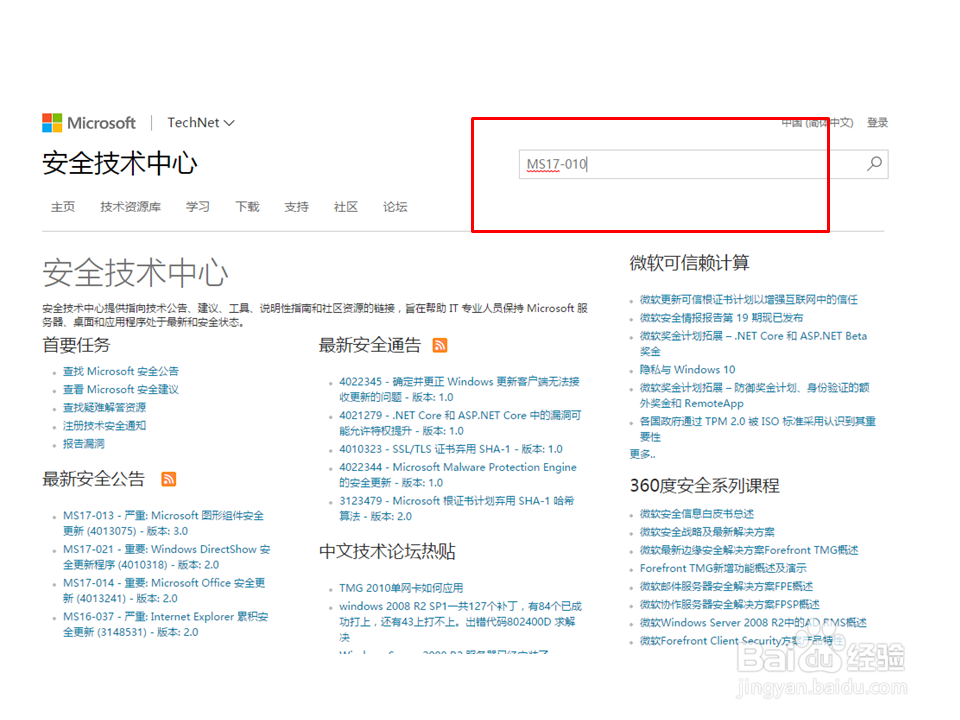Image resolution: width=960 pixels, height=720 pixels.
Task: Open bounty program .NET Core ASP.NET Beta link
Action: (x=754, y=343)
